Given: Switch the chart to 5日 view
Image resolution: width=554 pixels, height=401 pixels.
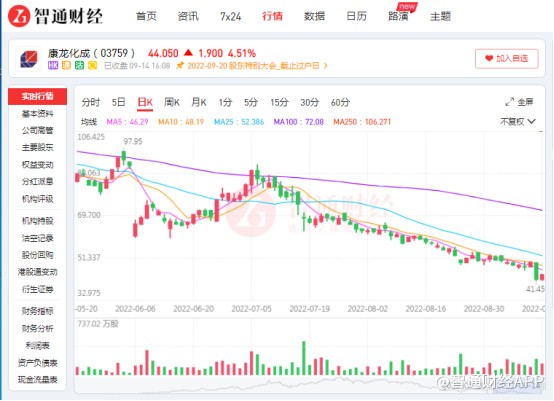Looking at the screenshot, I should click(118, 102).
